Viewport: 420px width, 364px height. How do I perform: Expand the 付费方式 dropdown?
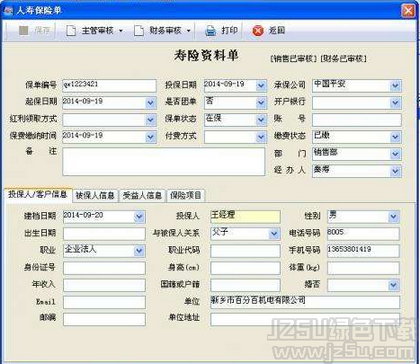[x=261, y=137]
